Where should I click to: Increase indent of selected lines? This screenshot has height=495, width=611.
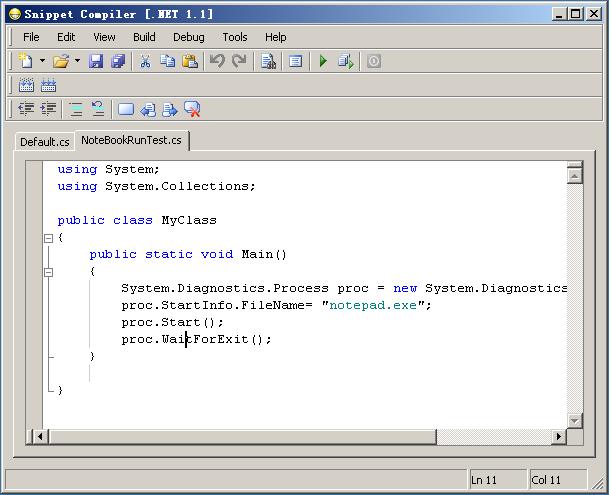49,109
